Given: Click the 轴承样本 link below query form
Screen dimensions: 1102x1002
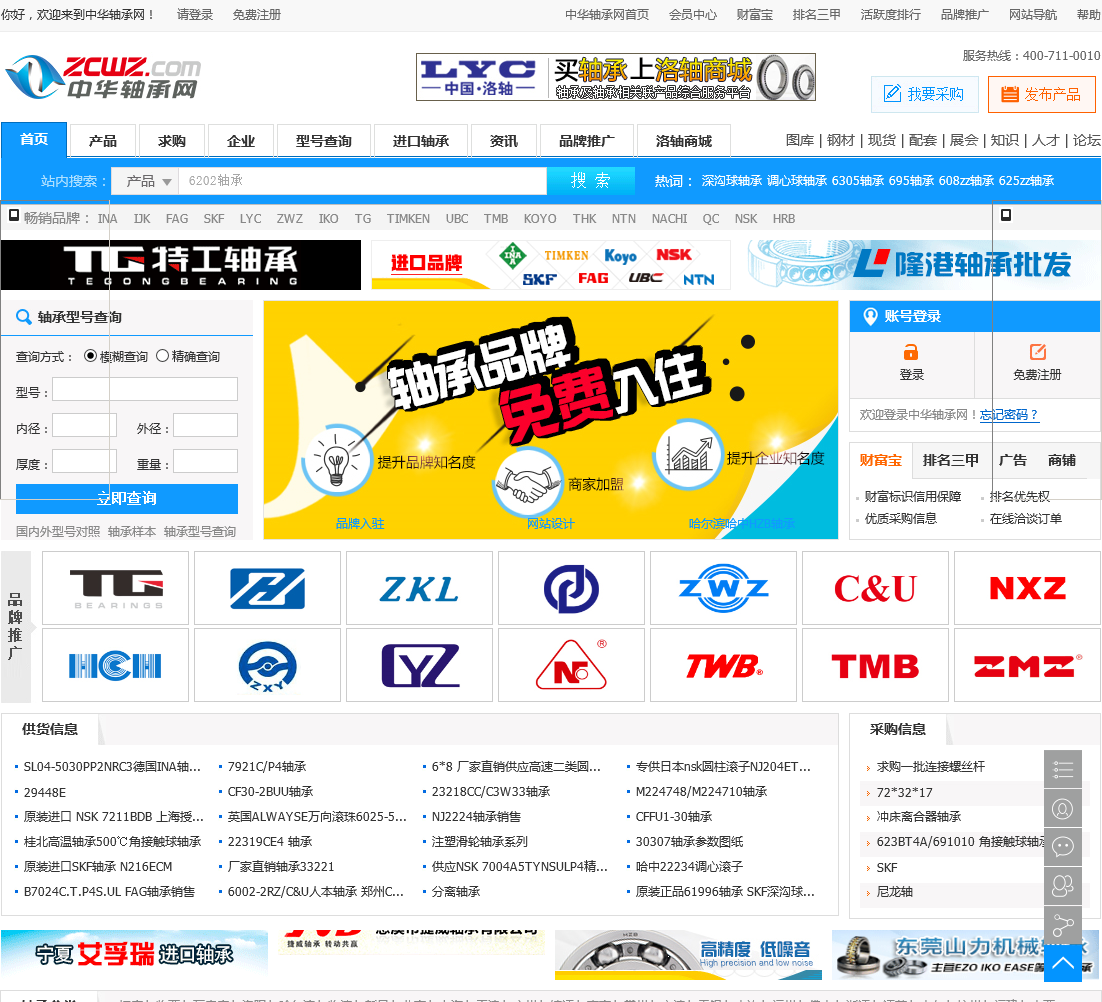Looking at the screenshot, I should click(x=132, y=531).
